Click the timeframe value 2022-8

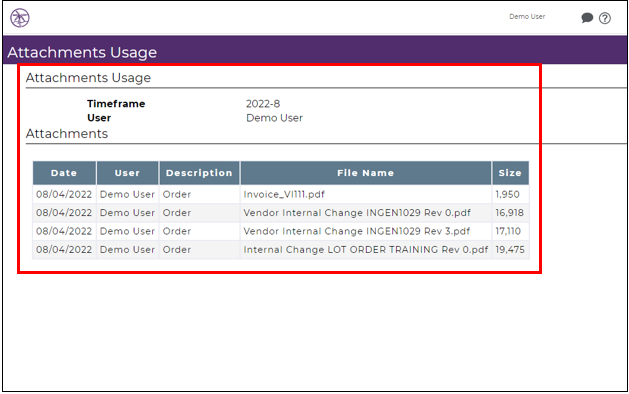[263, 104]
